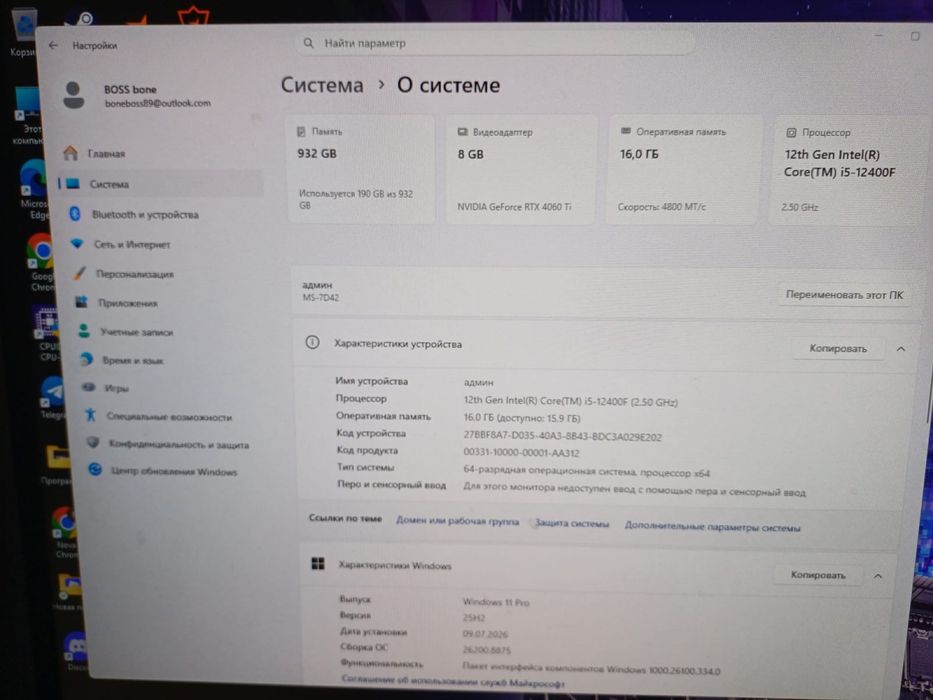The image size is (933, 700).
Task: Click the Windows 11 Pro edition value
Action: tap(496, 602)
